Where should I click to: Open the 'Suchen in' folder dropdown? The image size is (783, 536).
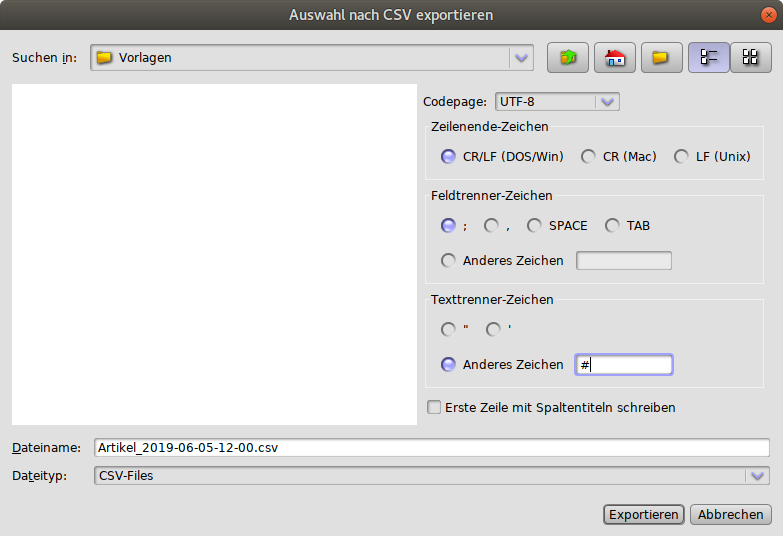click(521, 58)
